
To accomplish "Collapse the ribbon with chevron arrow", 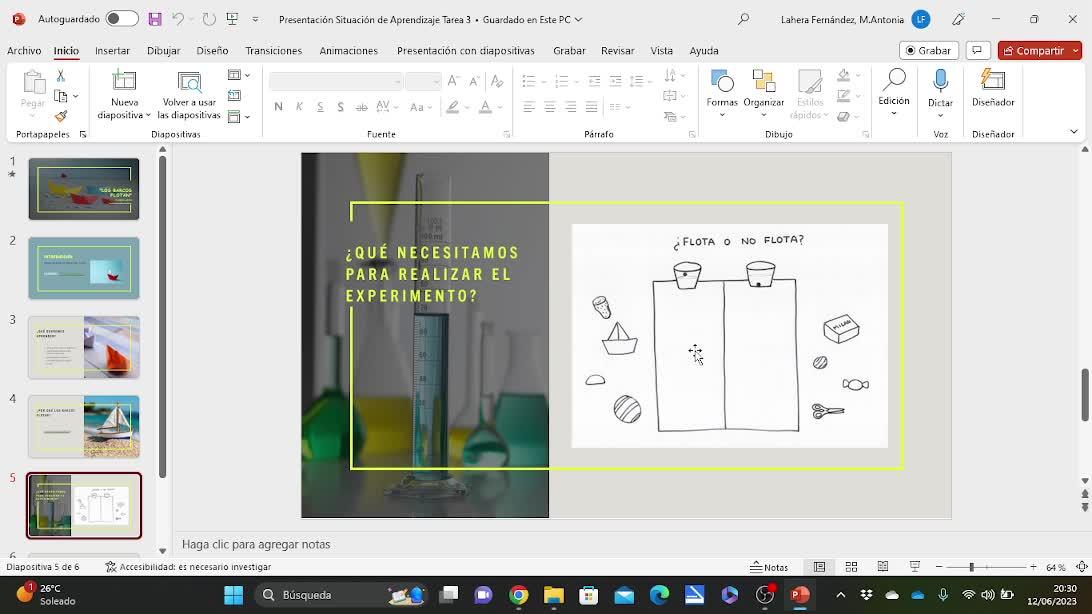I will 1074,132.
